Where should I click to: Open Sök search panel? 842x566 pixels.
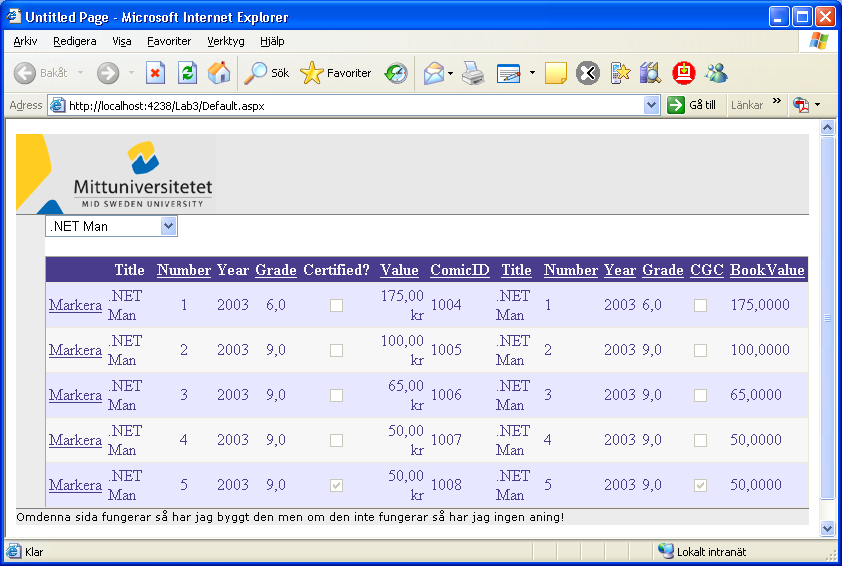[x=266, y=73]
